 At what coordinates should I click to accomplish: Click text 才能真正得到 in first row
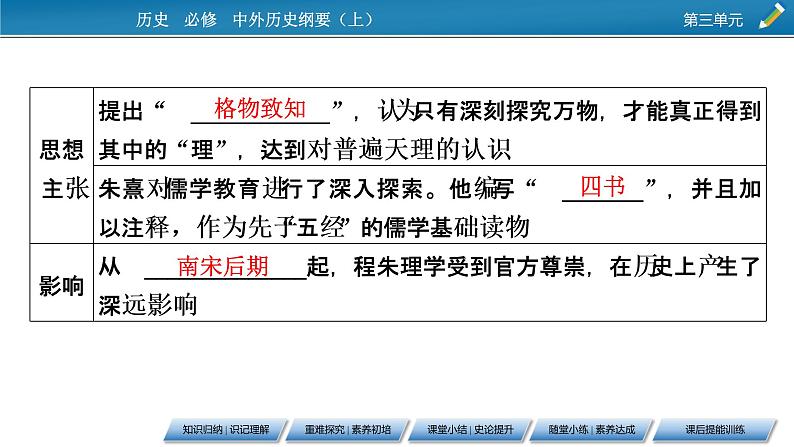[x=692, y=111]
